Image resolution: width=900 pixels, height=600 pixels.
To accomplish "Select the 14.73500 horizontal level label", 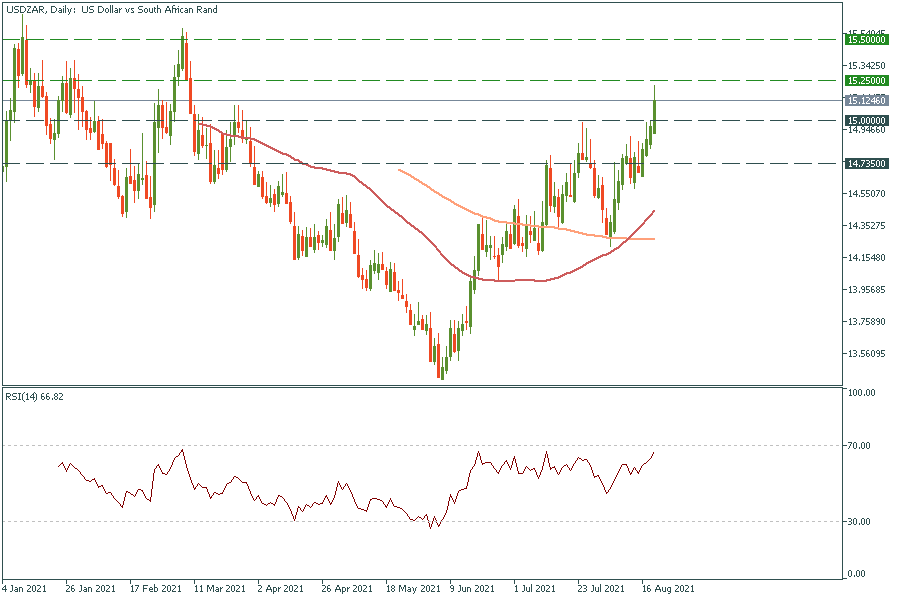I will tap(866, 163).
